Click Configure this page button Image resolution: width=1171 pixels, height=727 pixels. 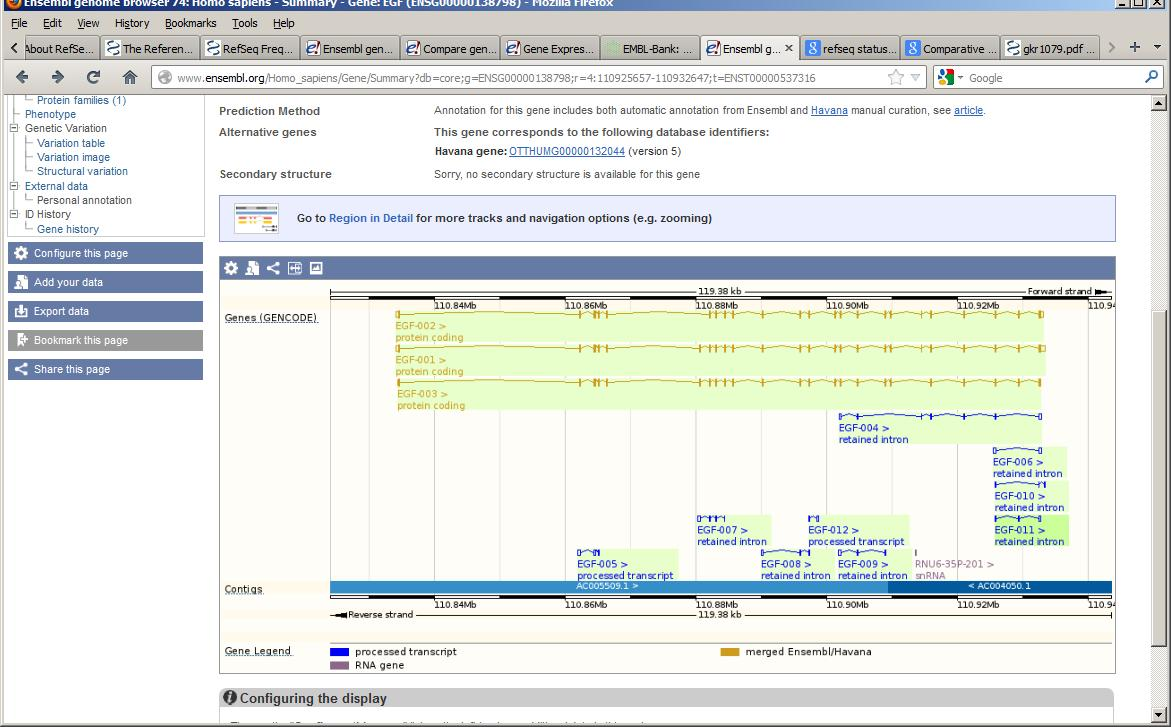tap(105, 253)
